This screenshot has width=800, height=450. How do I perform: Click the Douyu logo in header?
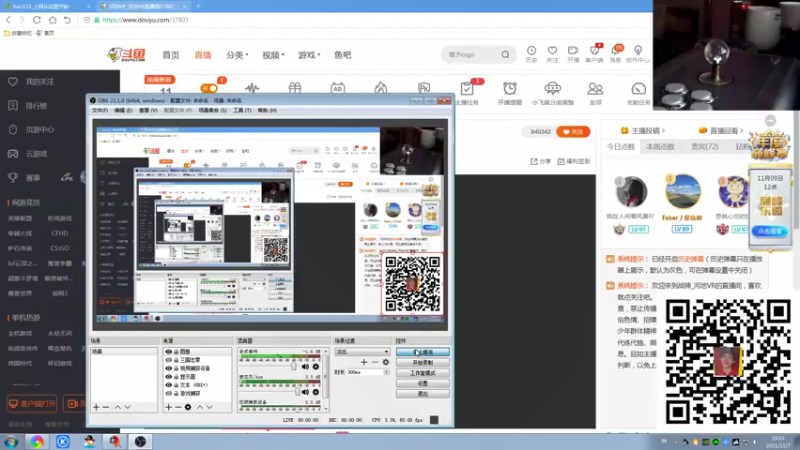(127, 55)
